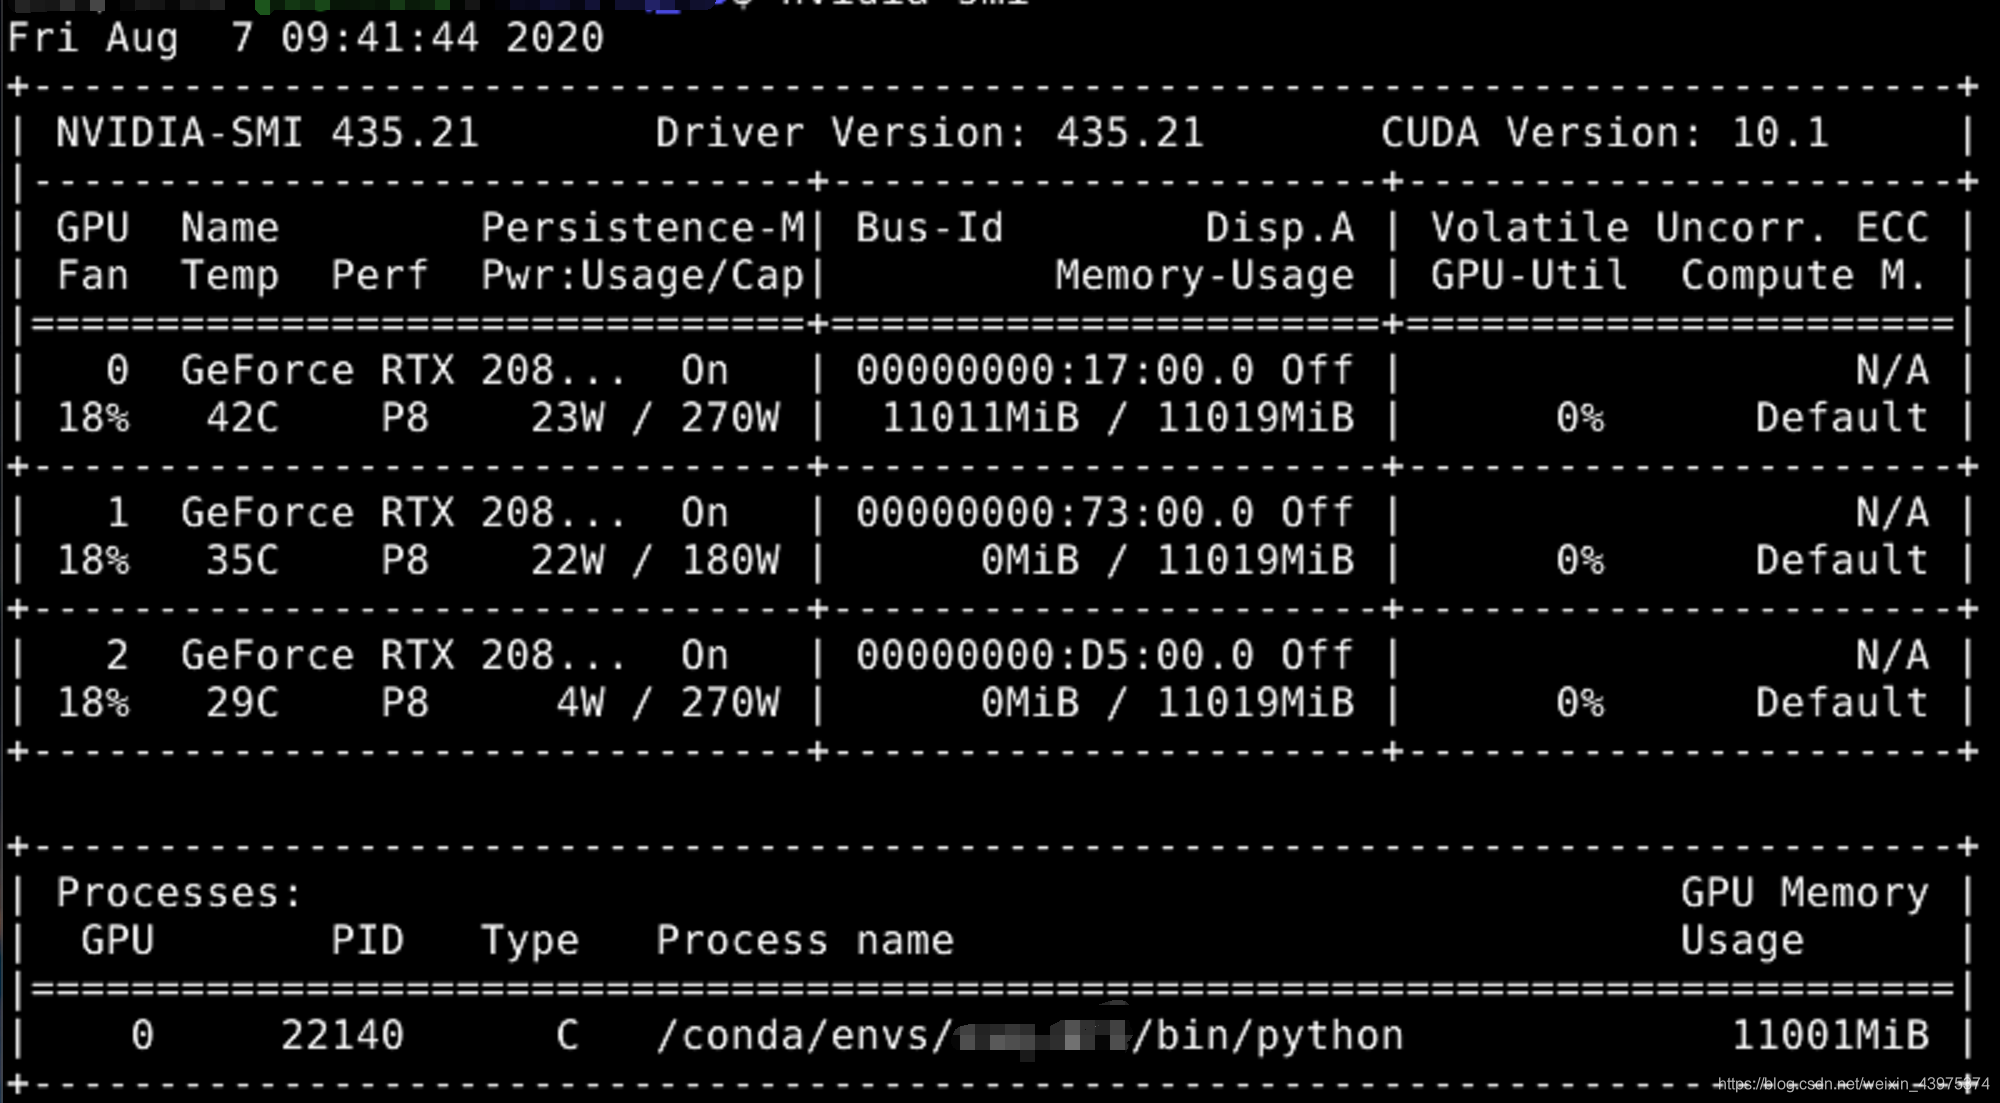Select the Default compute mode on GPU 0
This screenshot has height=1103, width=2000.
pyautogui.click(x=1840, y=418)
